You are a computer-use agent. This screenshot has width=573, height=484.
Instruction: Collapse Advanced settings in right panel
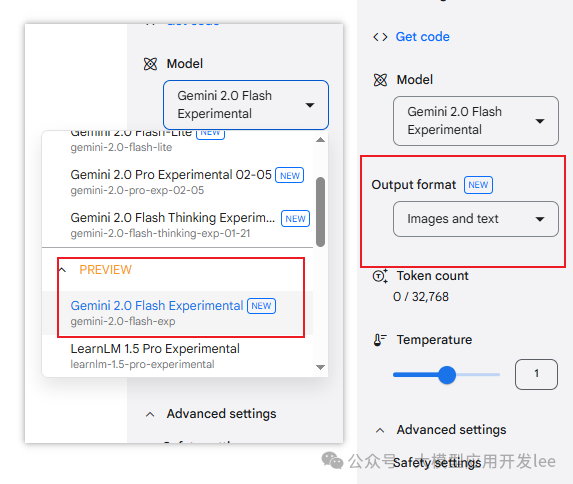380,430
